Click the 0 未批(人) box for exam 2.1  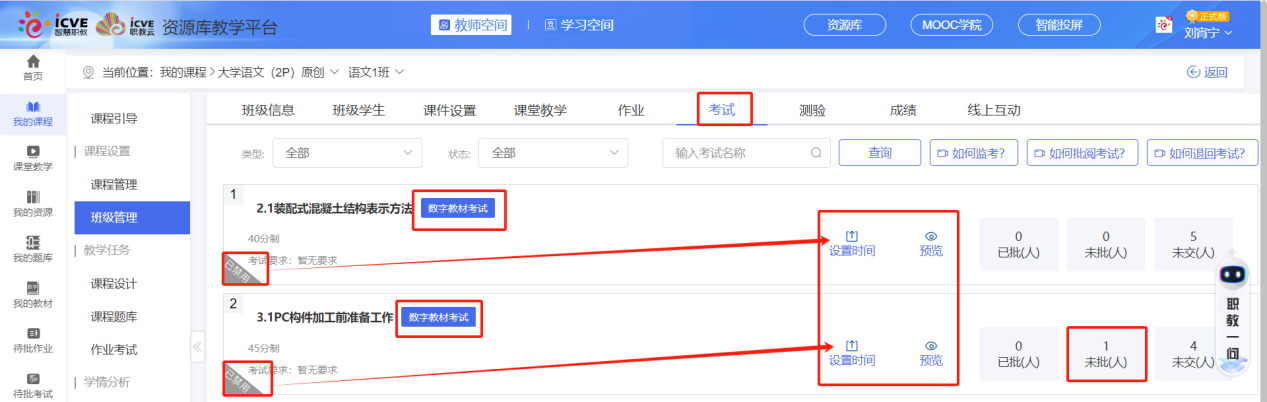tap(1106, 244)
